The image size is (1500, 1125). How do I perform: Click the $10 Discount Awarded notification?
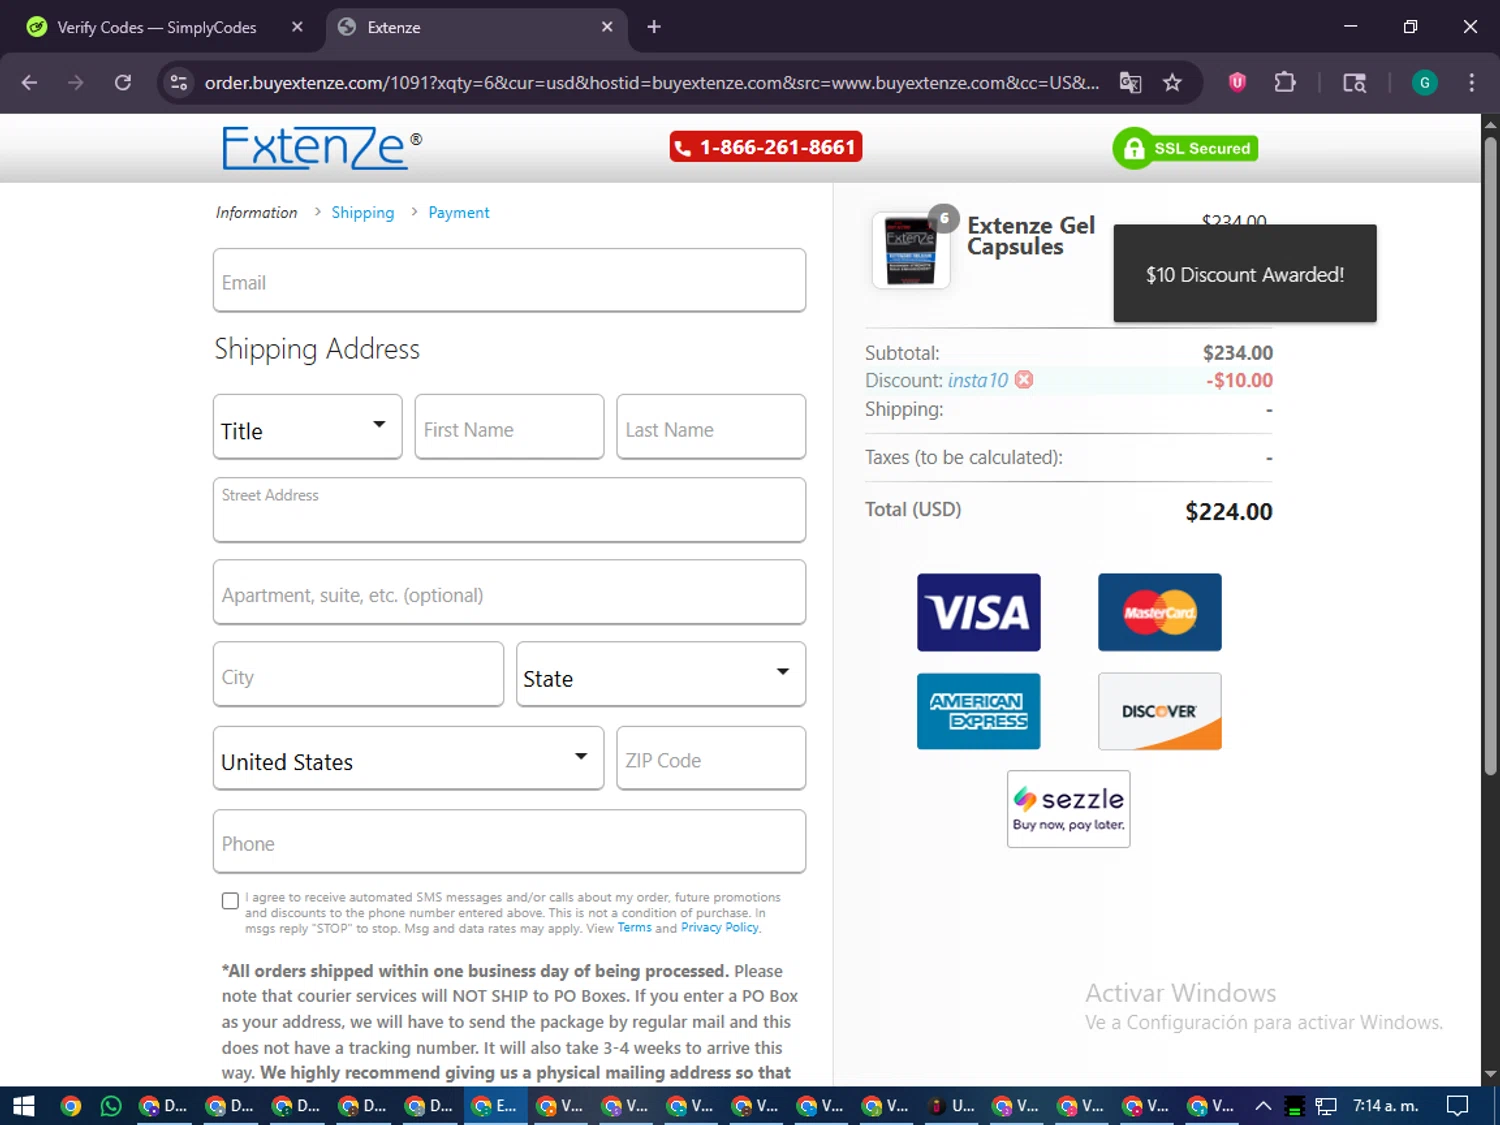[x=1245, y=274]
